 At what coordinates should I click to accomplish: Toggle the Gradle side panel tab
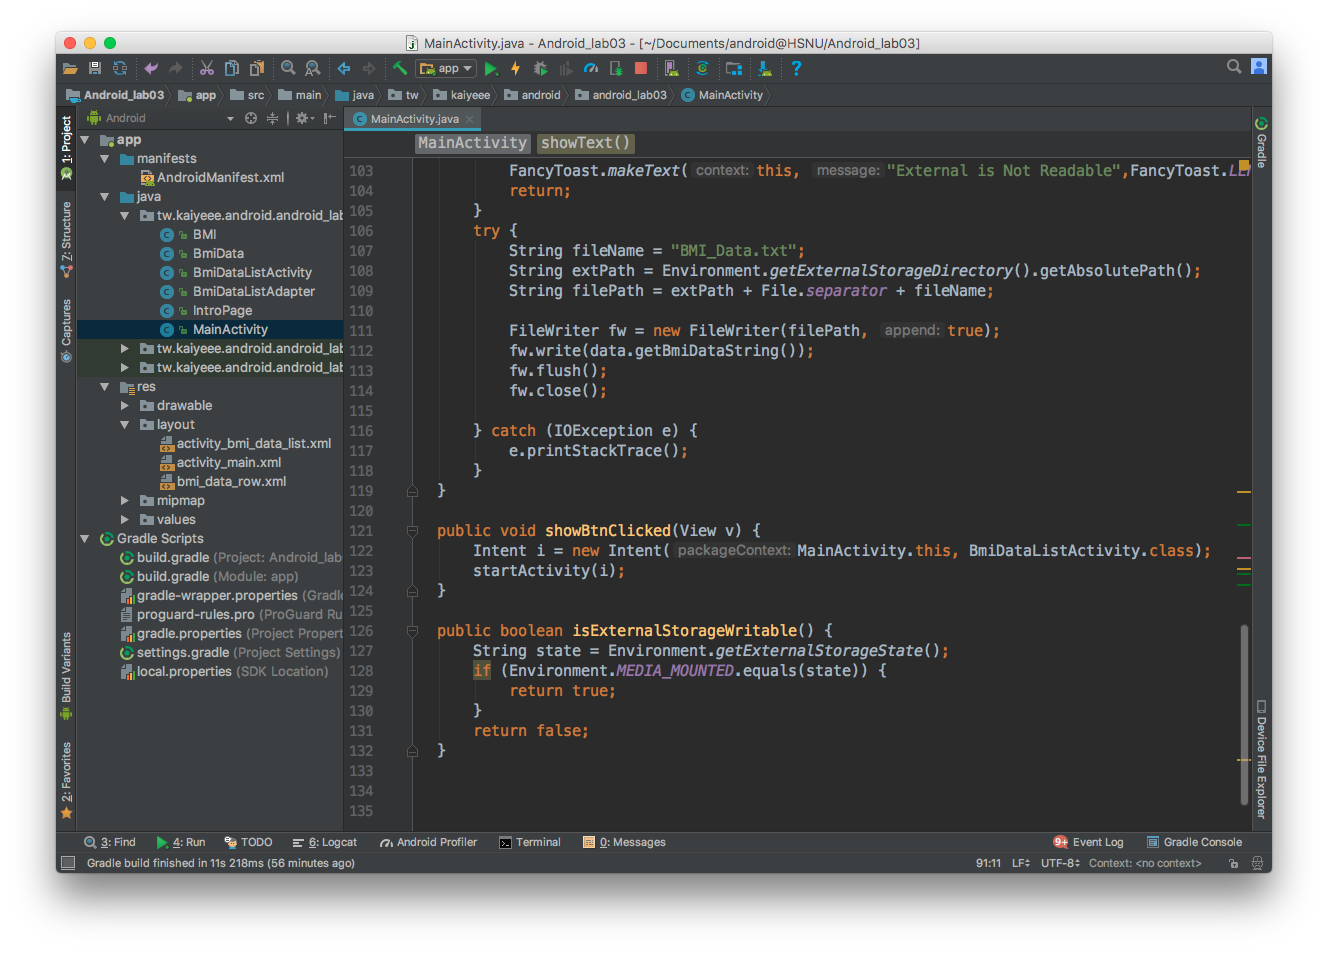pyautogui.click(x=1261, y=143)
